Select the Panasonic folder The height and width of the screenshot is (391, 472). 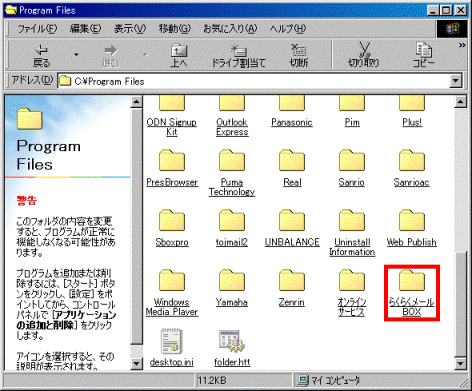pos(292,112)
